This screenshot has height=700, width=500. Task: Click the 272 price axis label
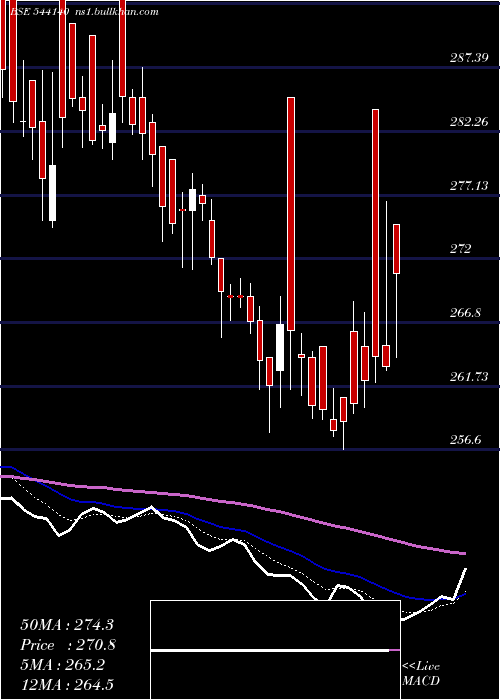(460, 249)
